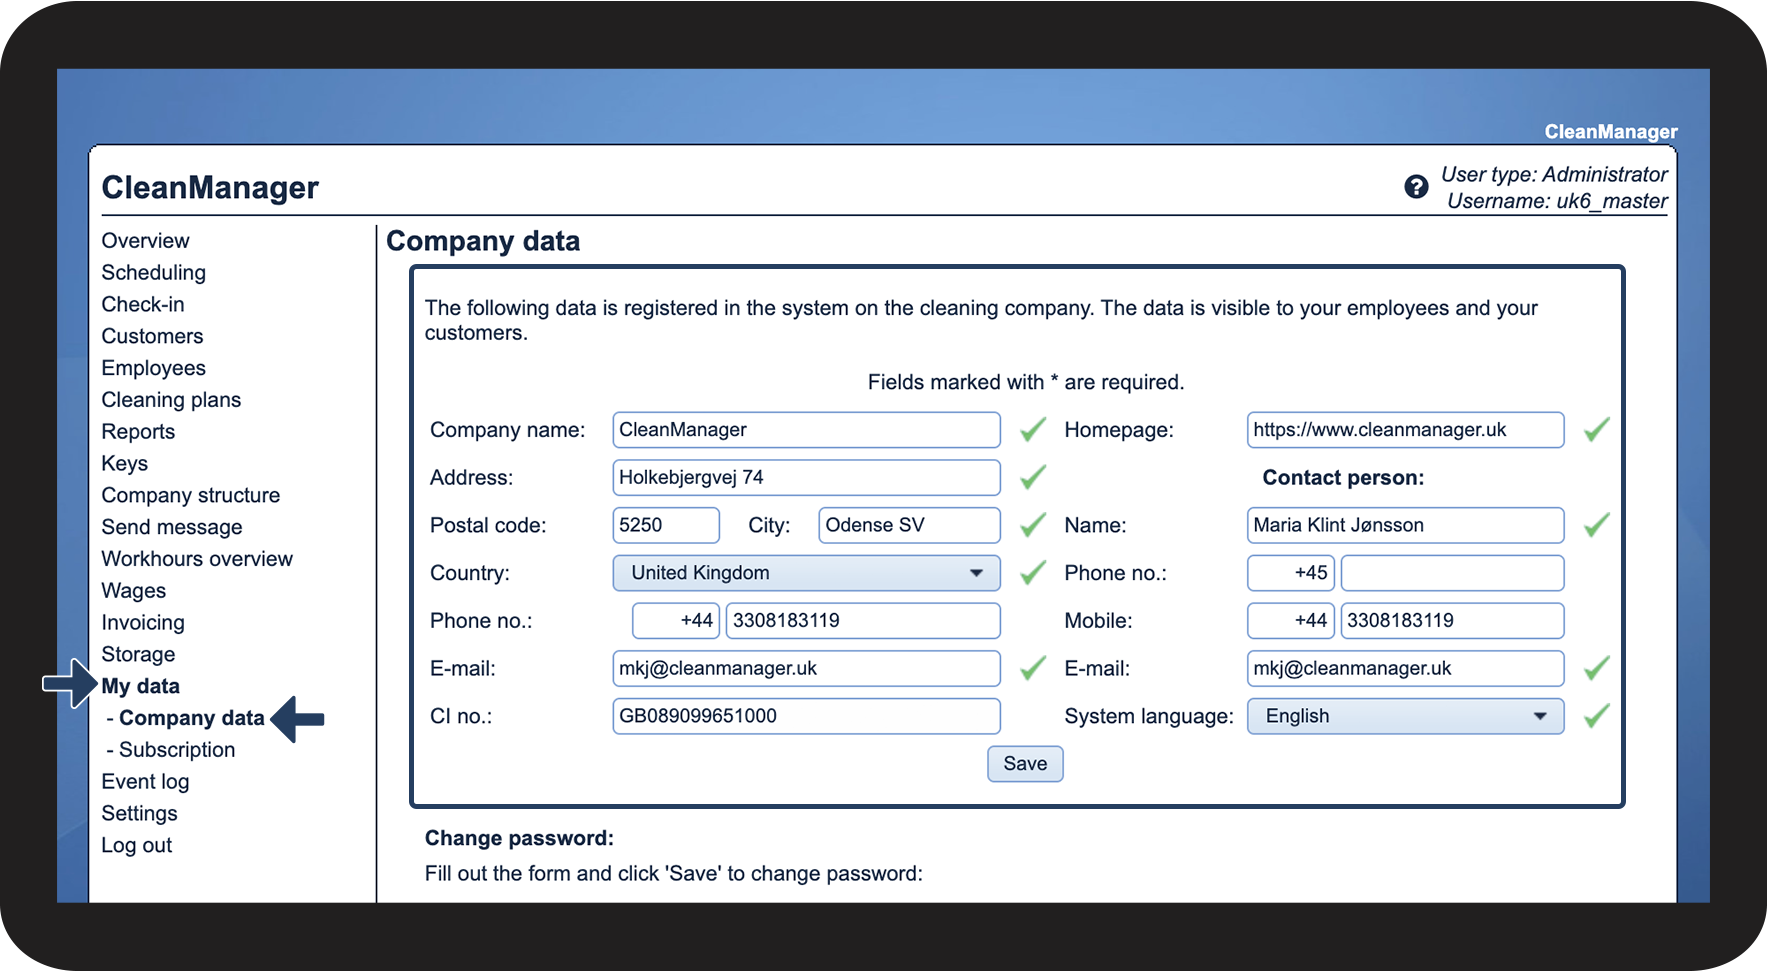Click the Company name input field

pos(805,430)
